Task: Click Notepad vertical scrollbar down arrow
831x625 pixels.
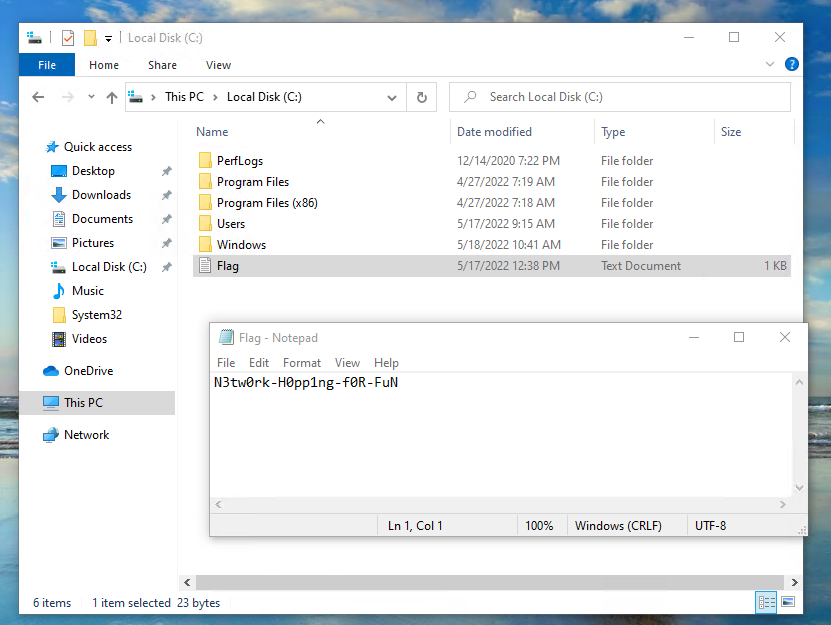Action: click(x=799, y=488)
